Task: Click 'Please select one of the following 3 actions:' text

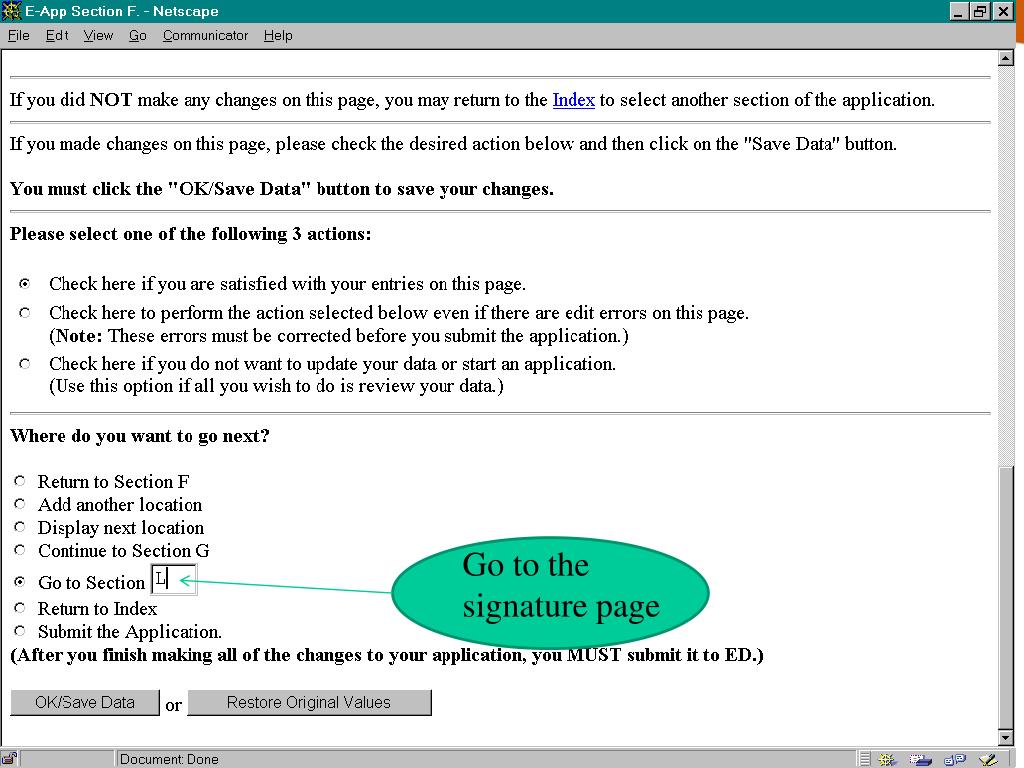Action: coord(191,234)
